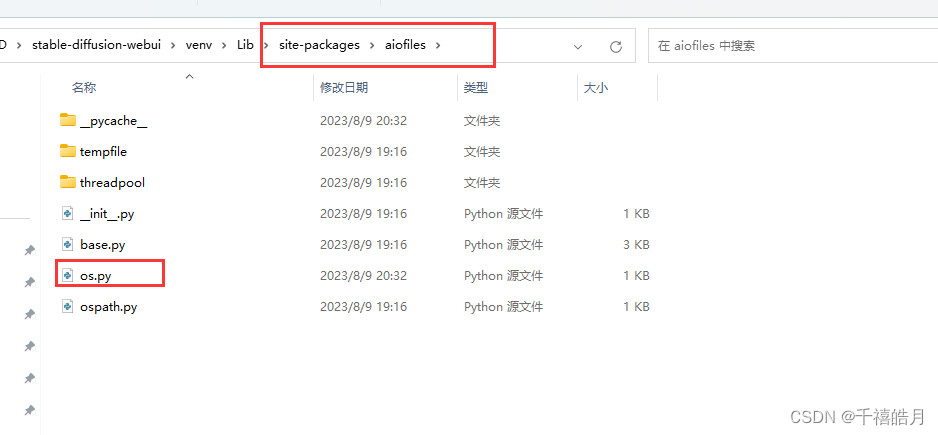938x435 pixels.
Task: Click aiofiles segment in address bar
Action: [x=405, y=45]
